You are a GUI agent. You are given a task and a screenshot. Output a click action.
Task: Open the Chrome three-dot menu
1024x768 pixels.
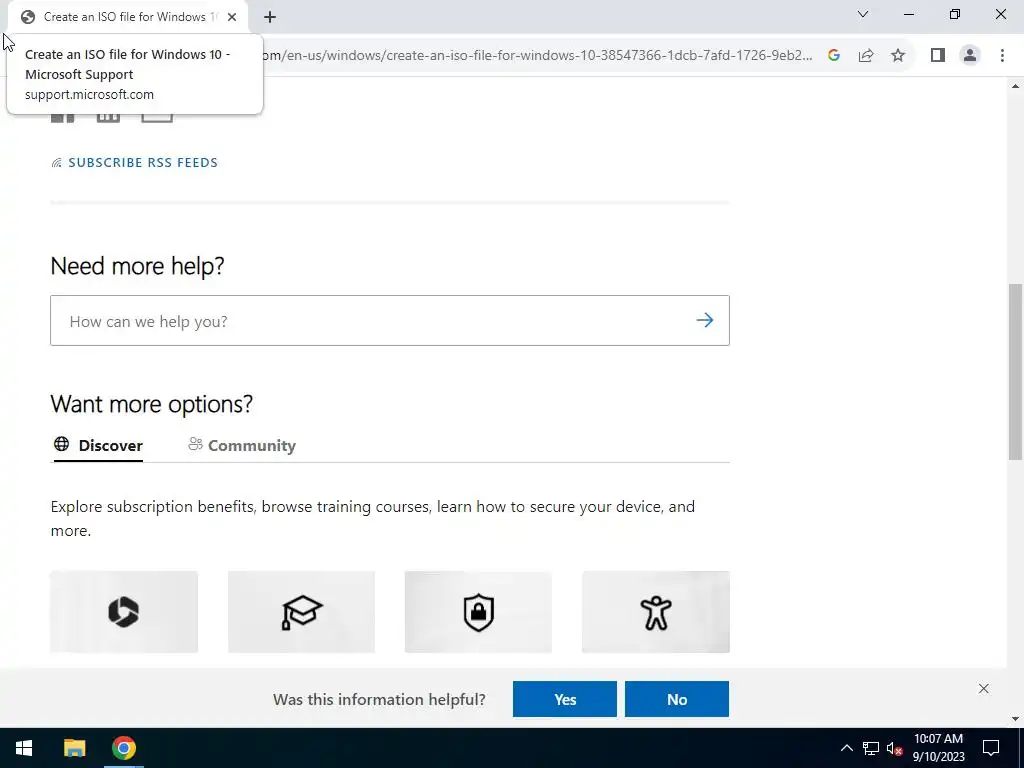point(1002,56)
